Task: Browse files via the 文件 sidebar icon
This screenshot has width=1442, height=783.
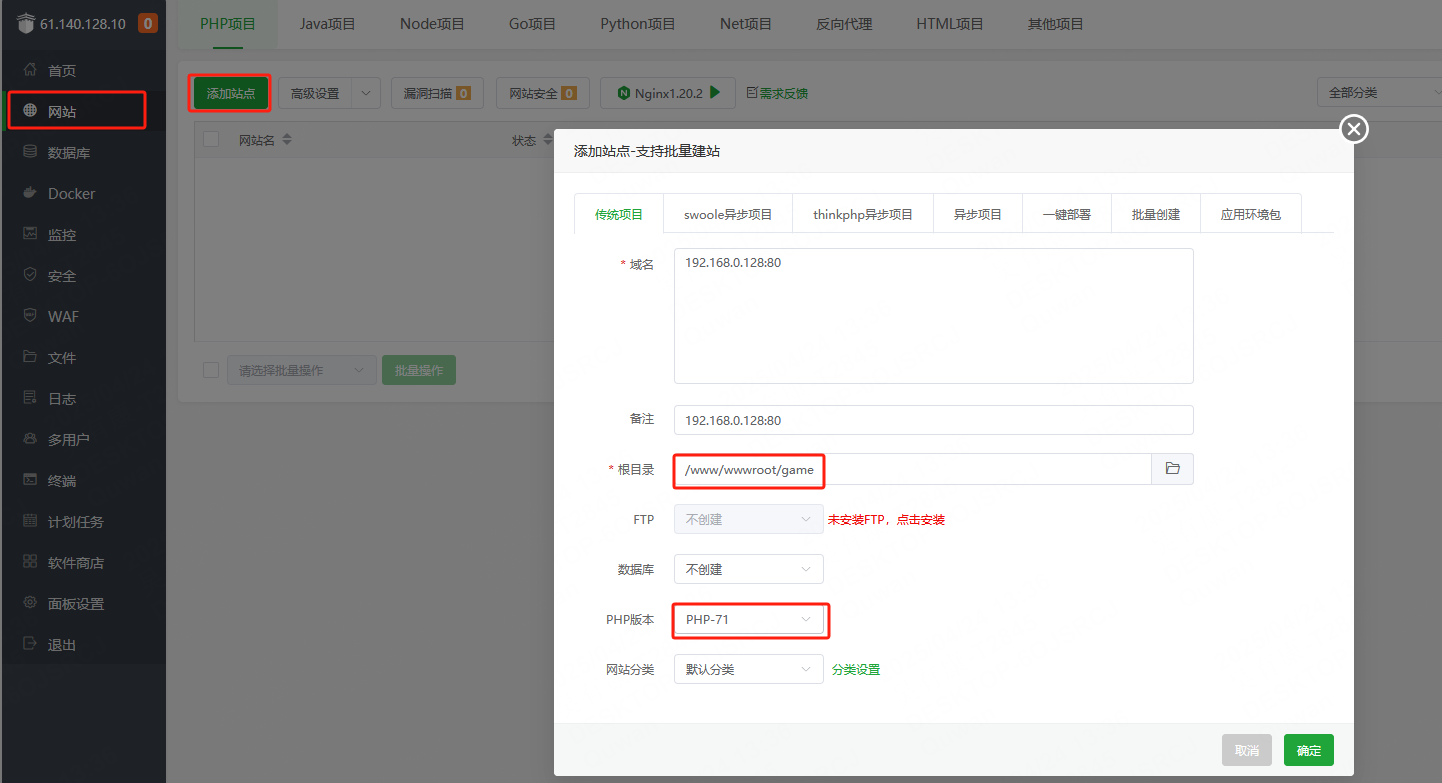Action: pos(60,357)
